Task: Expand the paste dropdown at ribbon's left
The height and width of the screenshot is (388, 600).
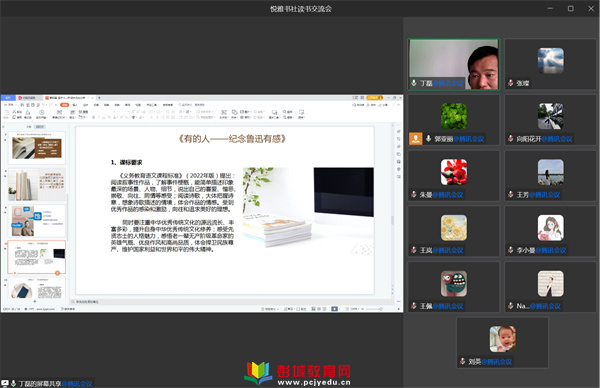Action: click(7, 117)
